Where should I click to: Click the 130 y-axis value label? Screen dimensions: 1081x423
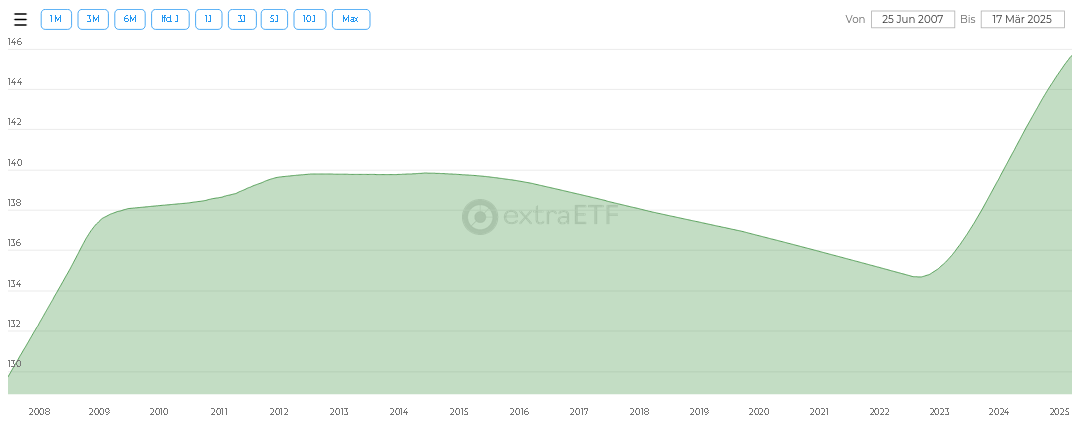coord(15,364)
